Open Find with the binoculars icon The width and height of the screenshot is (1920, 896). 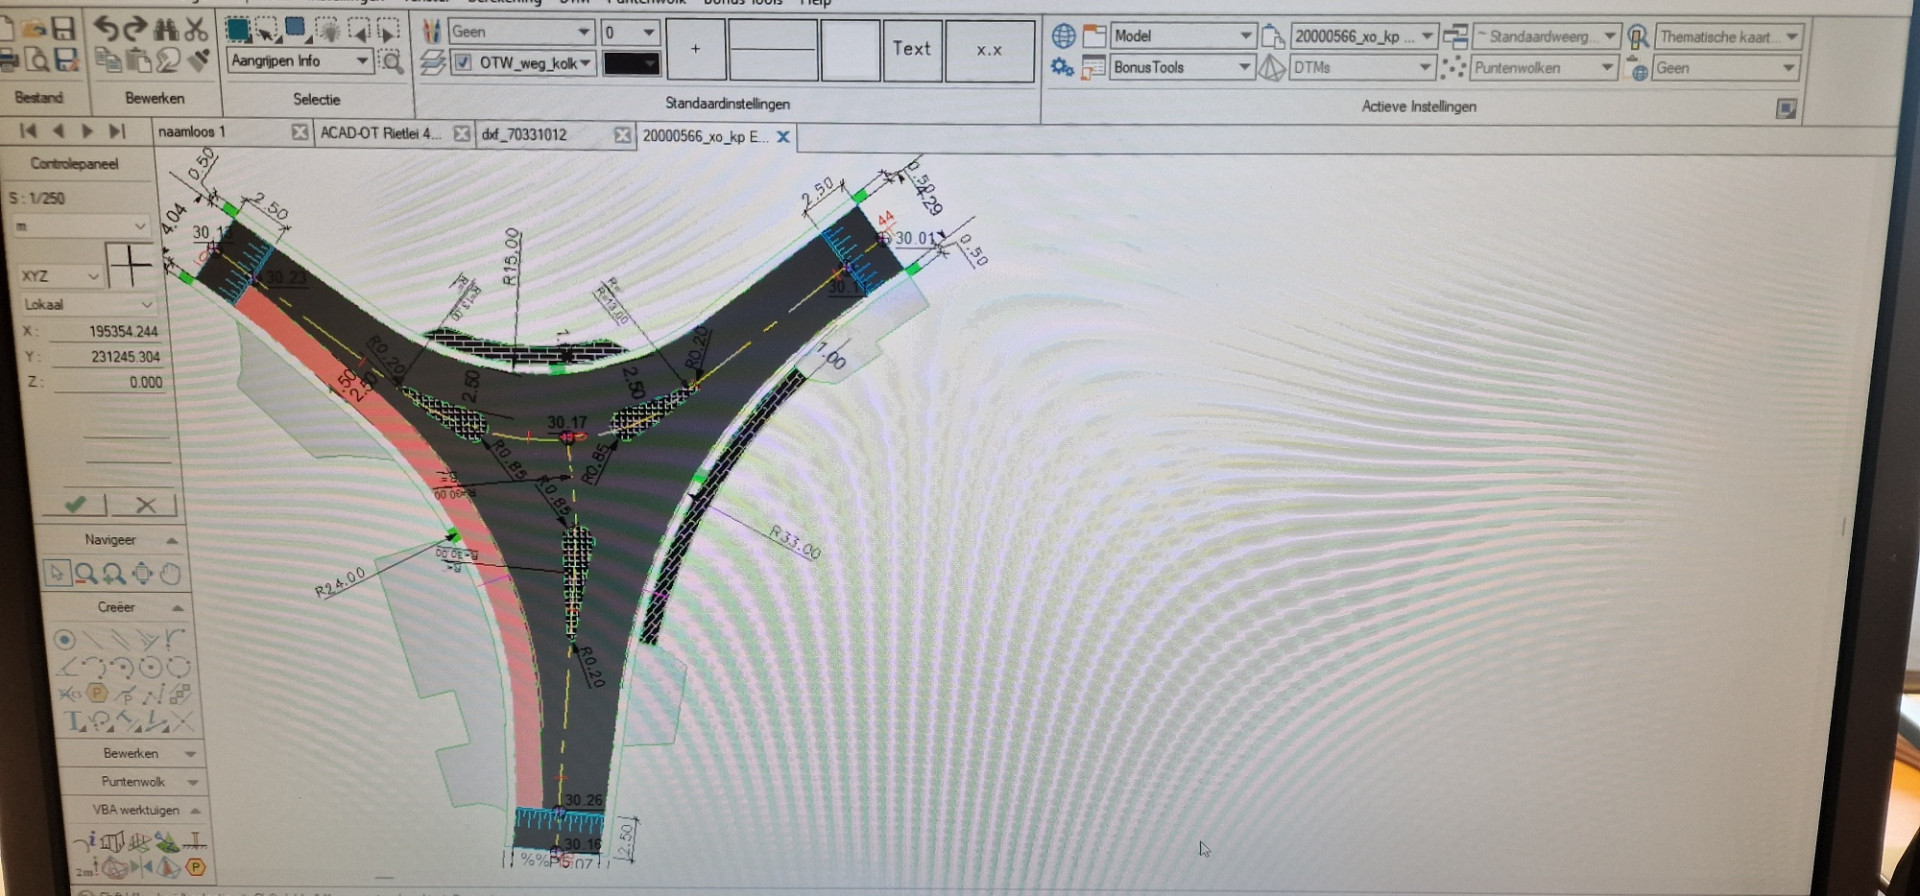coord(166,29)
